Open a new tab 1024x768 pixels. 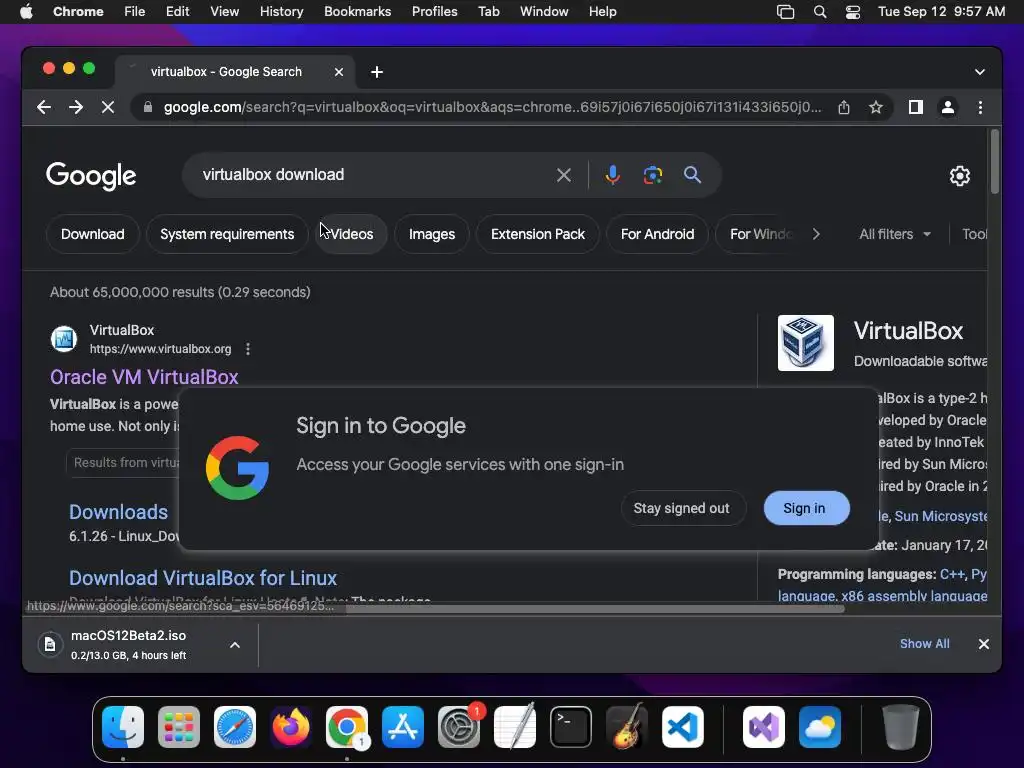pos(377,72)
